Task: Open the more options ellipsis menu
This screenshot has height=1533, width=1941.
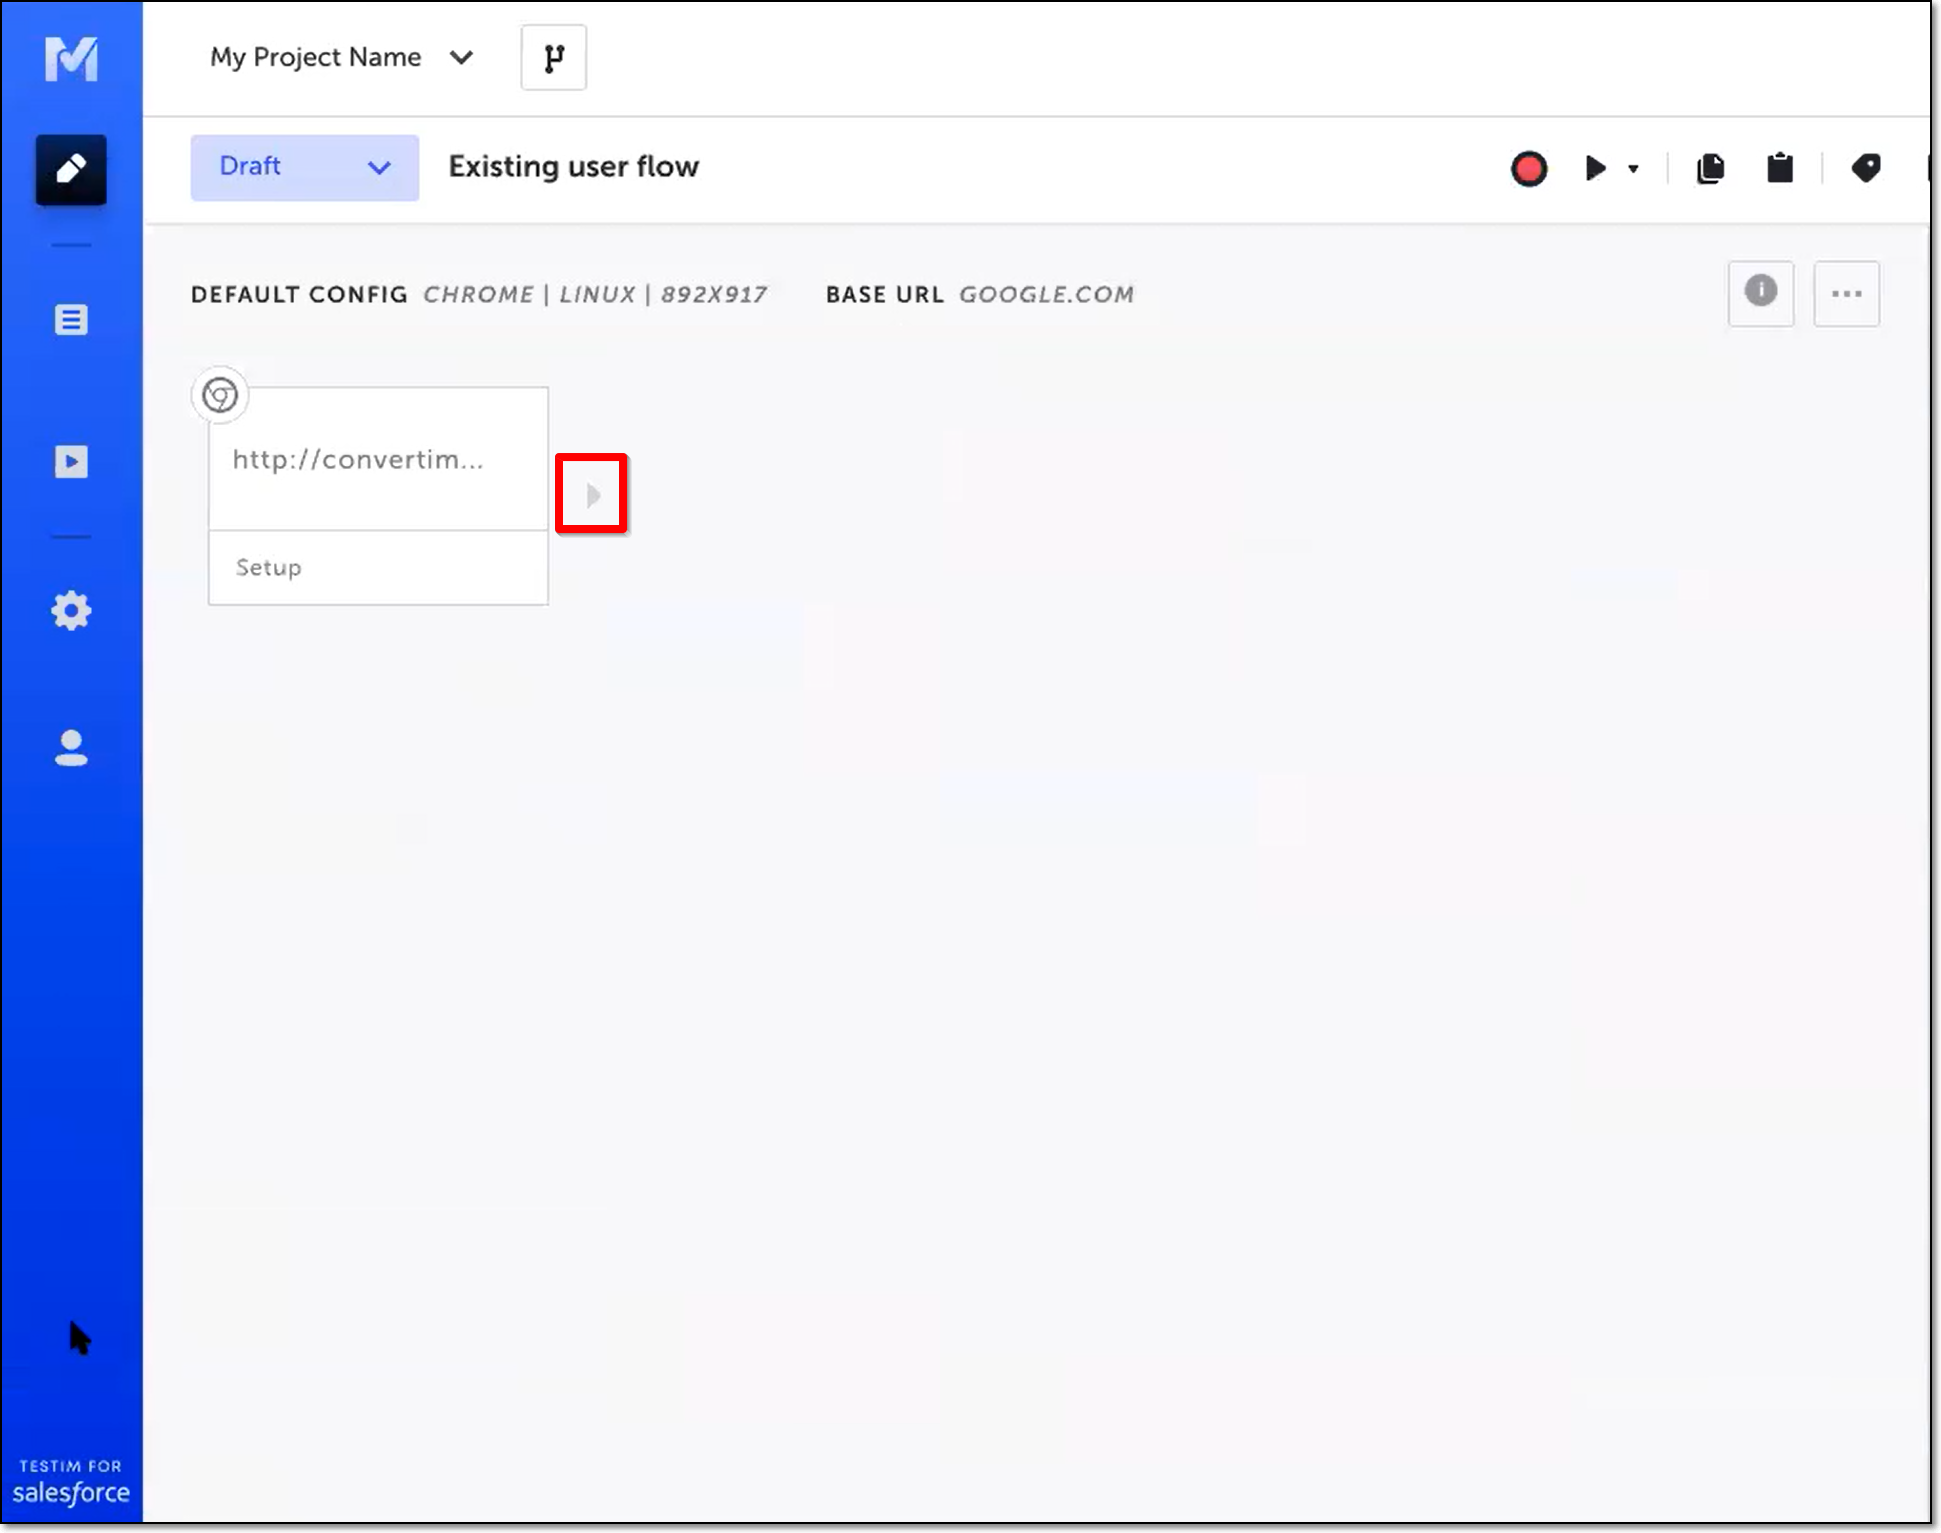Action: tap(1846, 293)
